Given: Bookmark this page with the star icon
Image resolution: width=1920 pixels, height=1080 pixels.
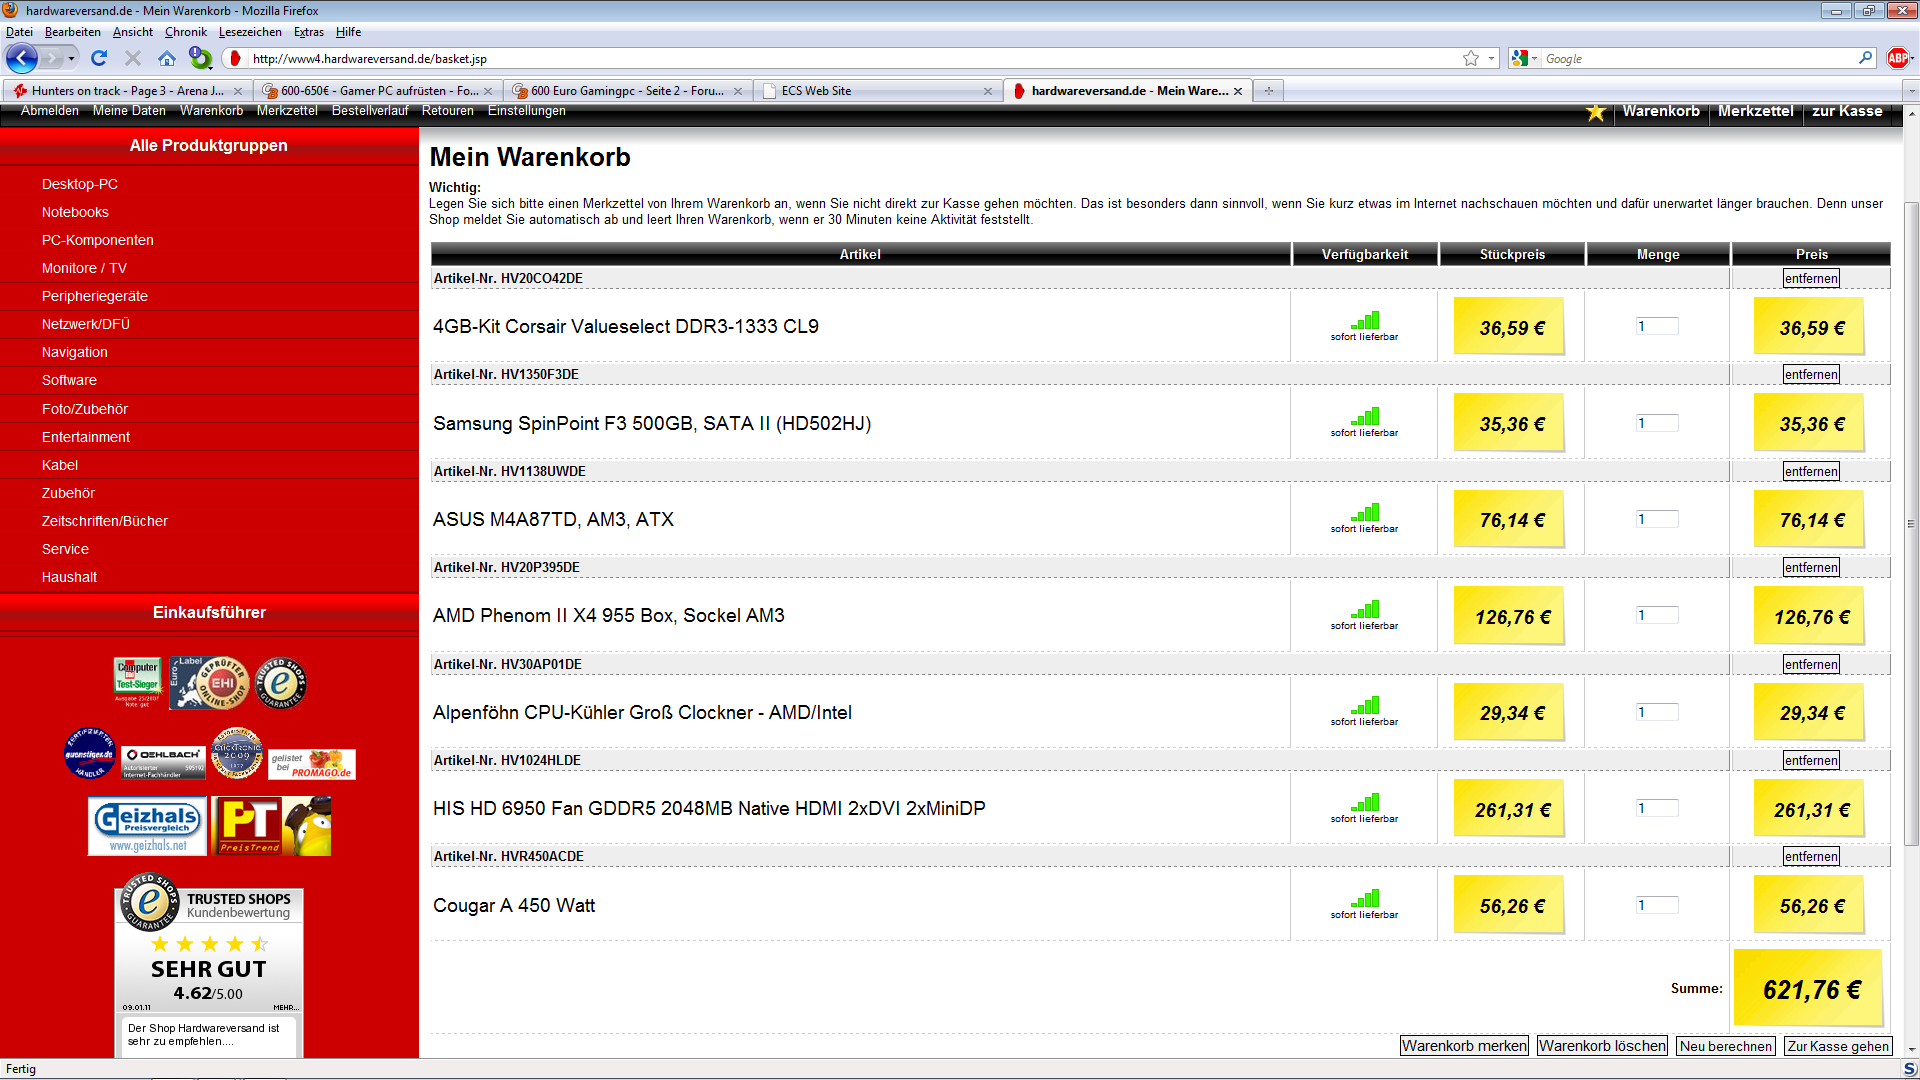Looking at the screenshot, I should [1471, 58].
